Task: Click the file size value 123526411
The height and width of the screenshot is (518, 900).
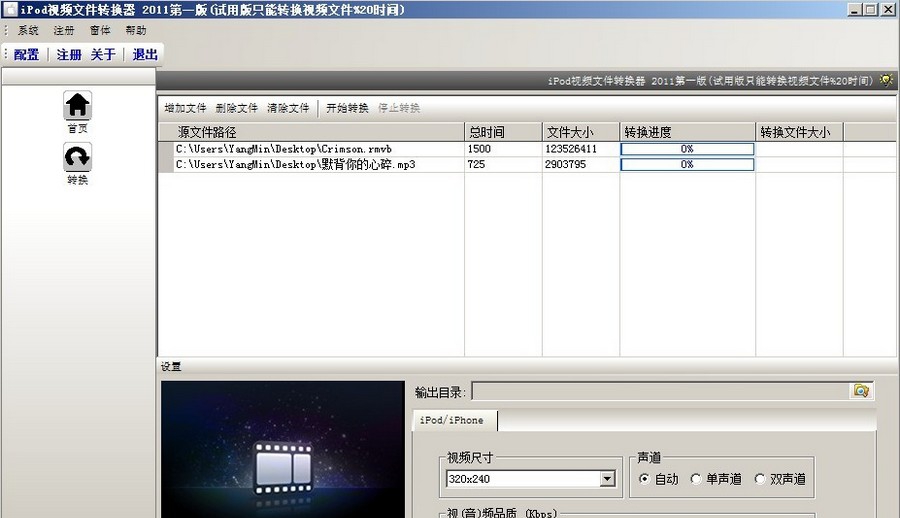Action: coord(571,149)
